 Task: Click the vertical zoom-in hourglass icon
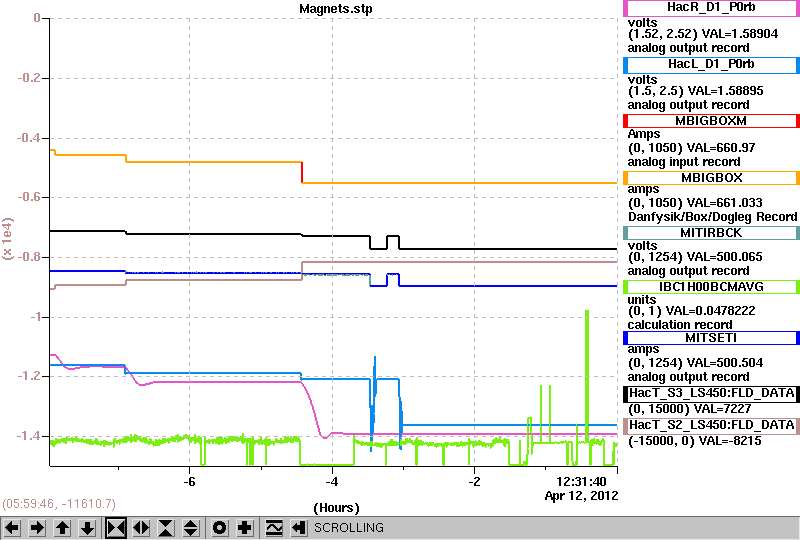(x=166, y=528)
